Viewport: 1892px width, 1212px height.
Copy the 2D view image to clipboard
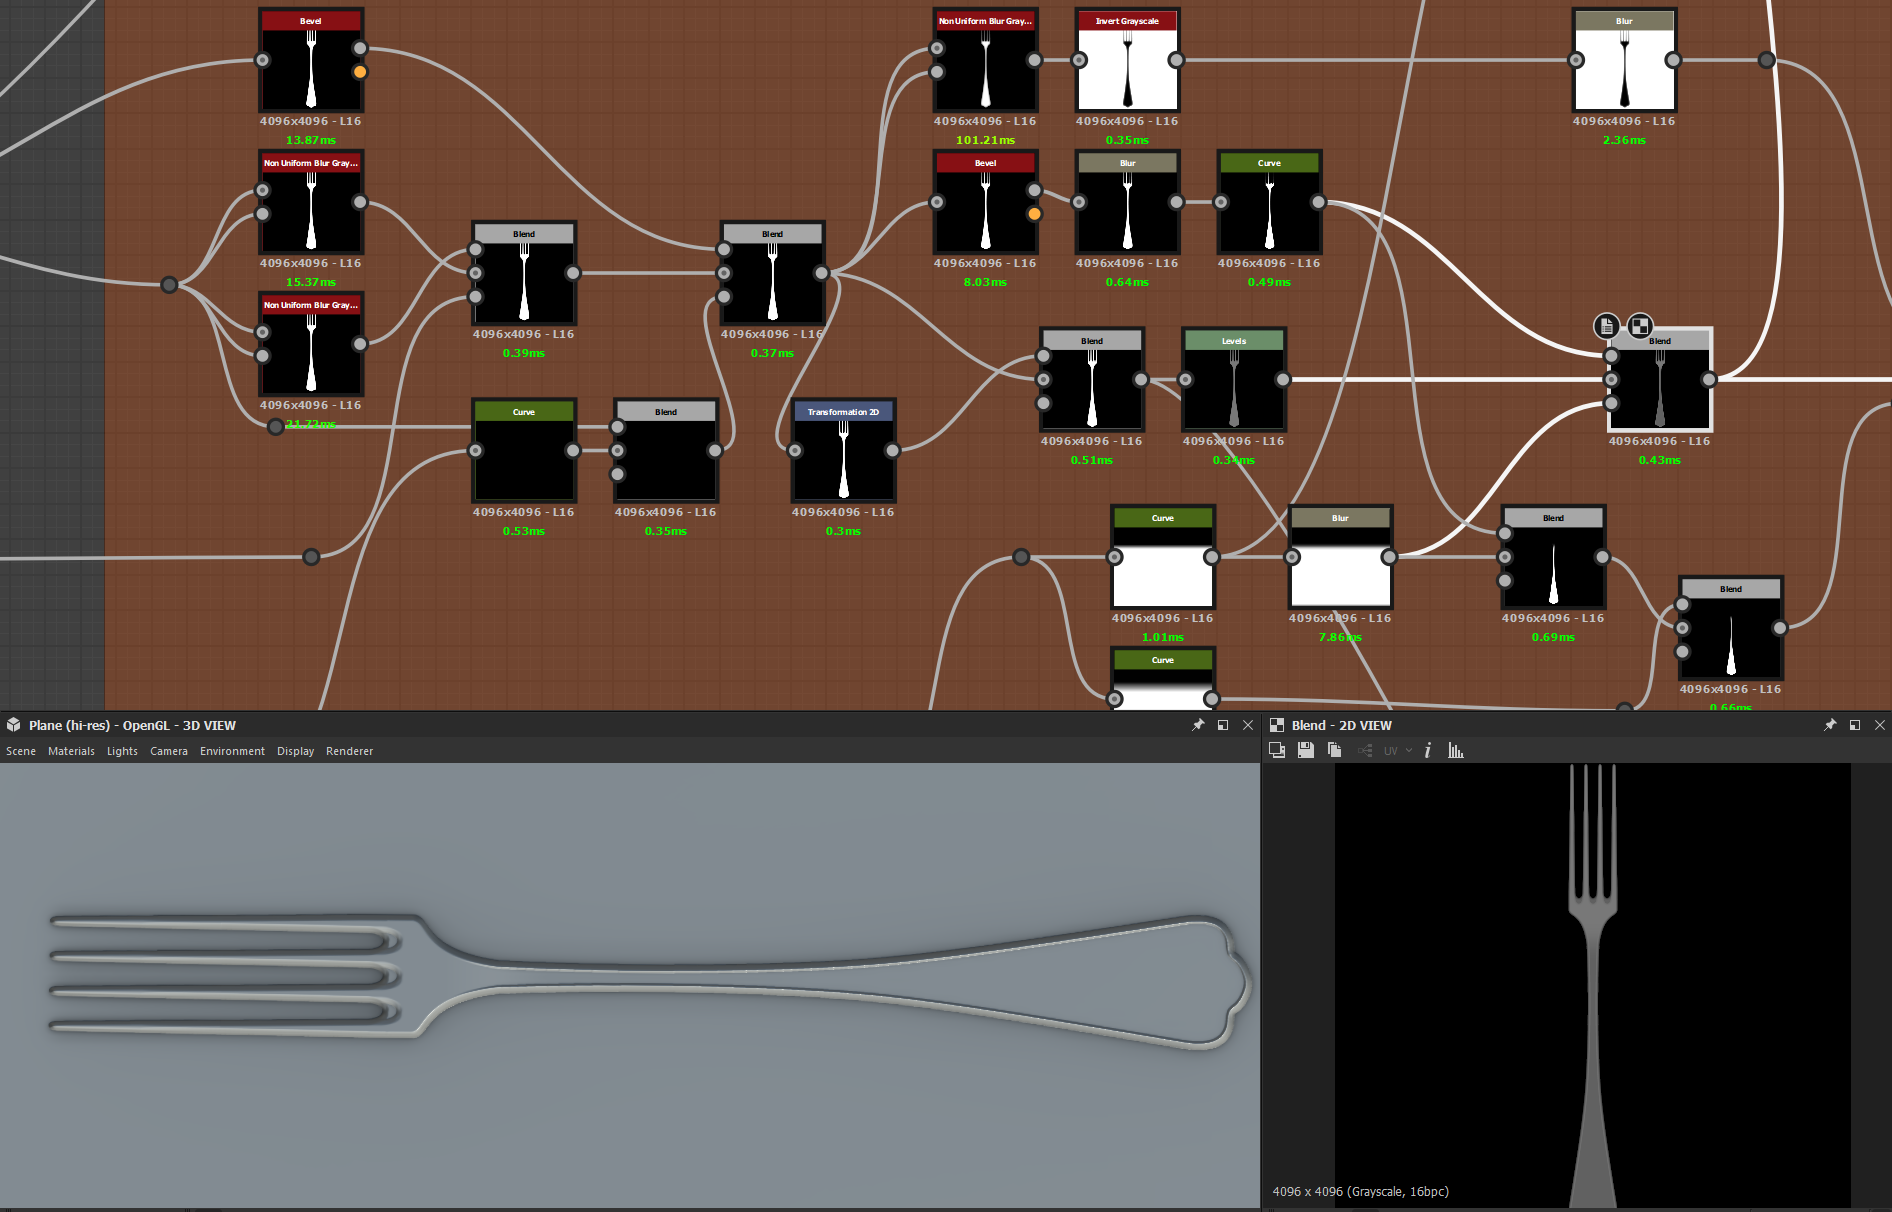point(1334,750)
